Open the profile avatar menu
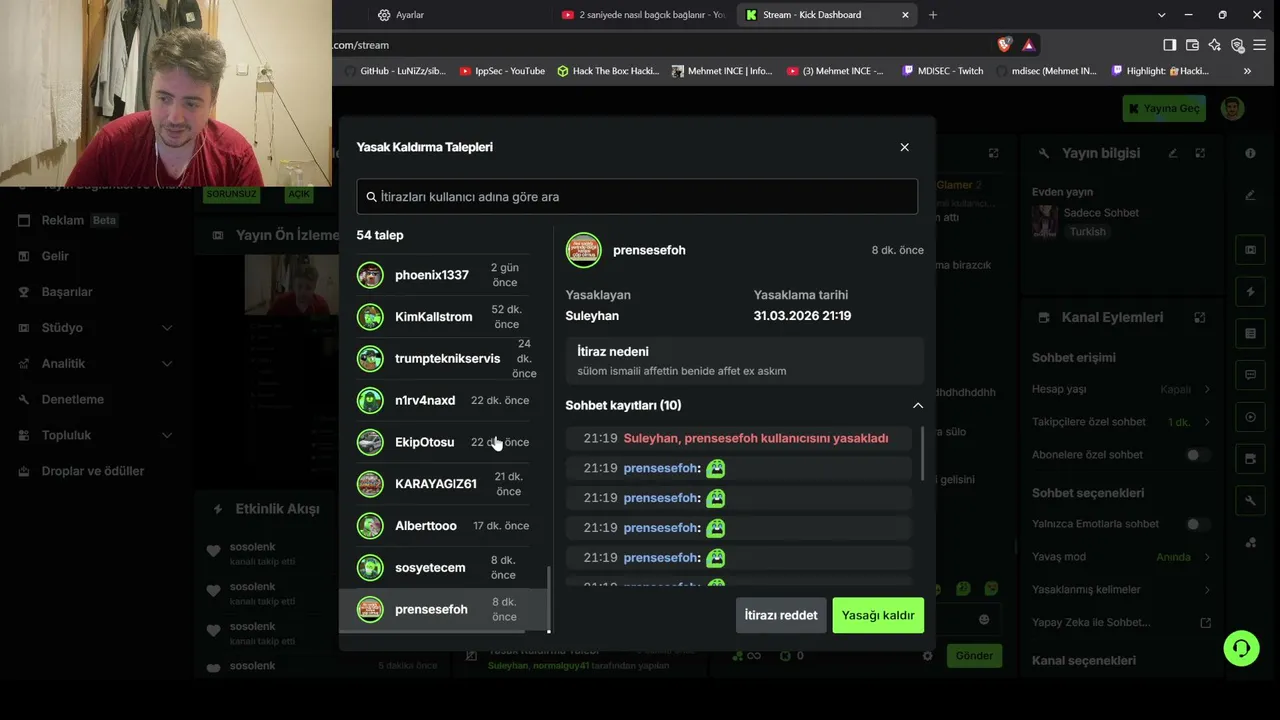Image resolution: width=1280 pixels, height=720 pixels. (1233, 108)
